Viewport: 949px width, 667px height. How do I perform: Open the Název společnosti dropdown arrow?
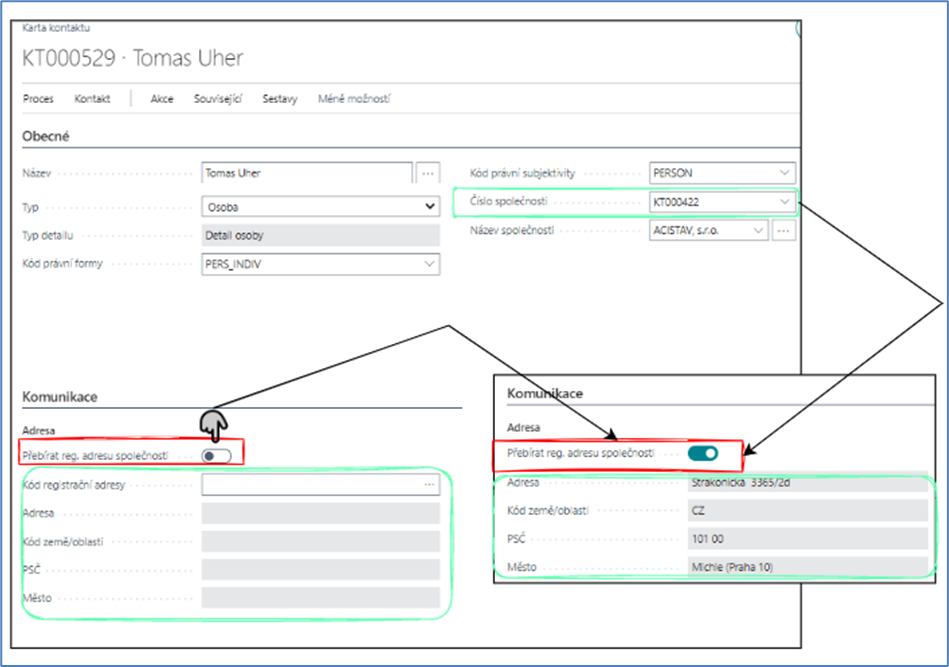click(x=757, y=231)
